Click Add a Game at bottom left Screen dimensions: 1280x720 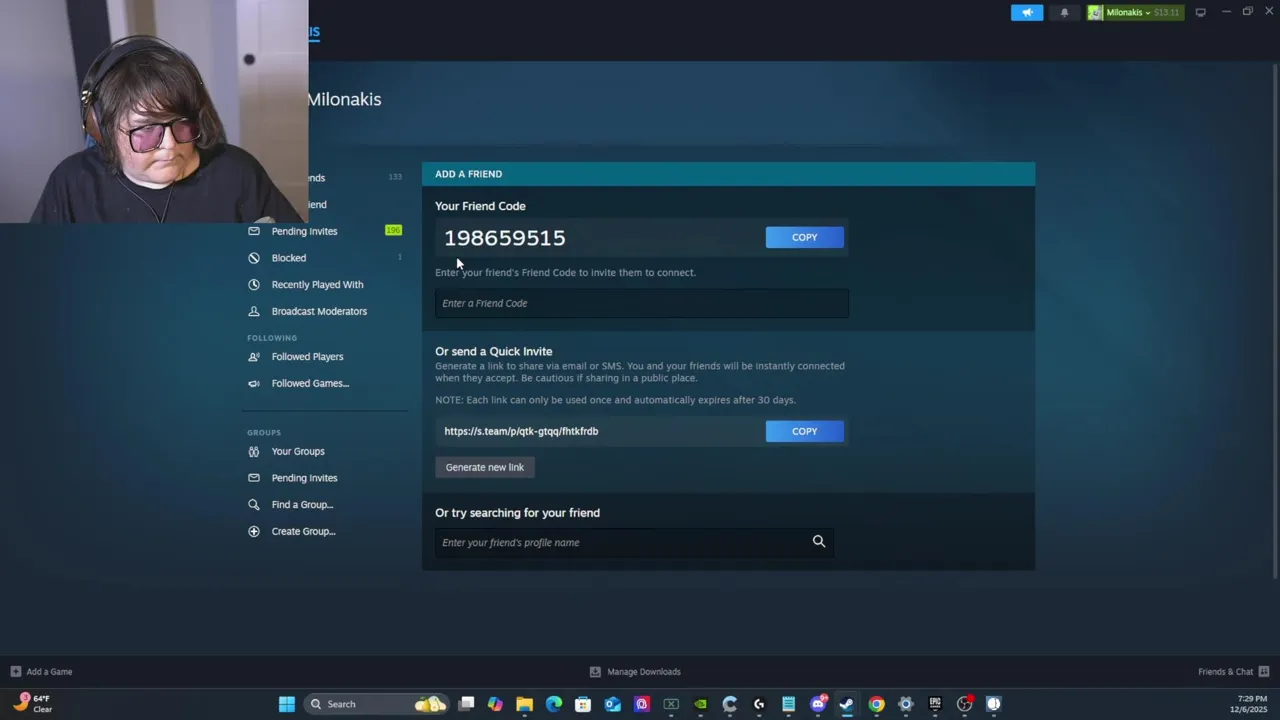(x=41, y=672)
